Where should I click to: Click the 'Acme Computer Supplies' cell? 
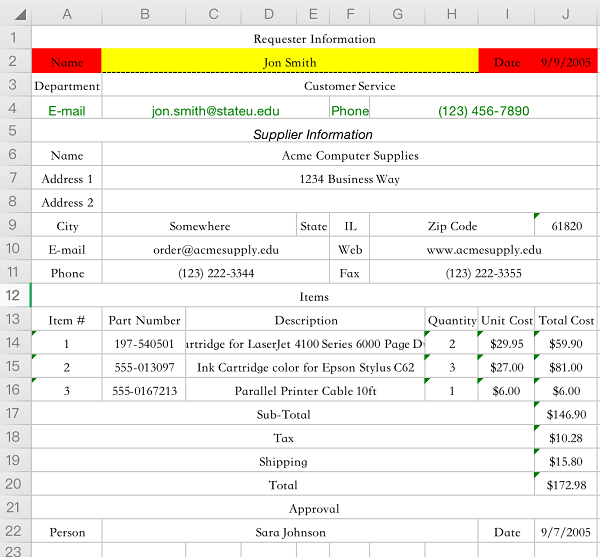pos(349,155)
